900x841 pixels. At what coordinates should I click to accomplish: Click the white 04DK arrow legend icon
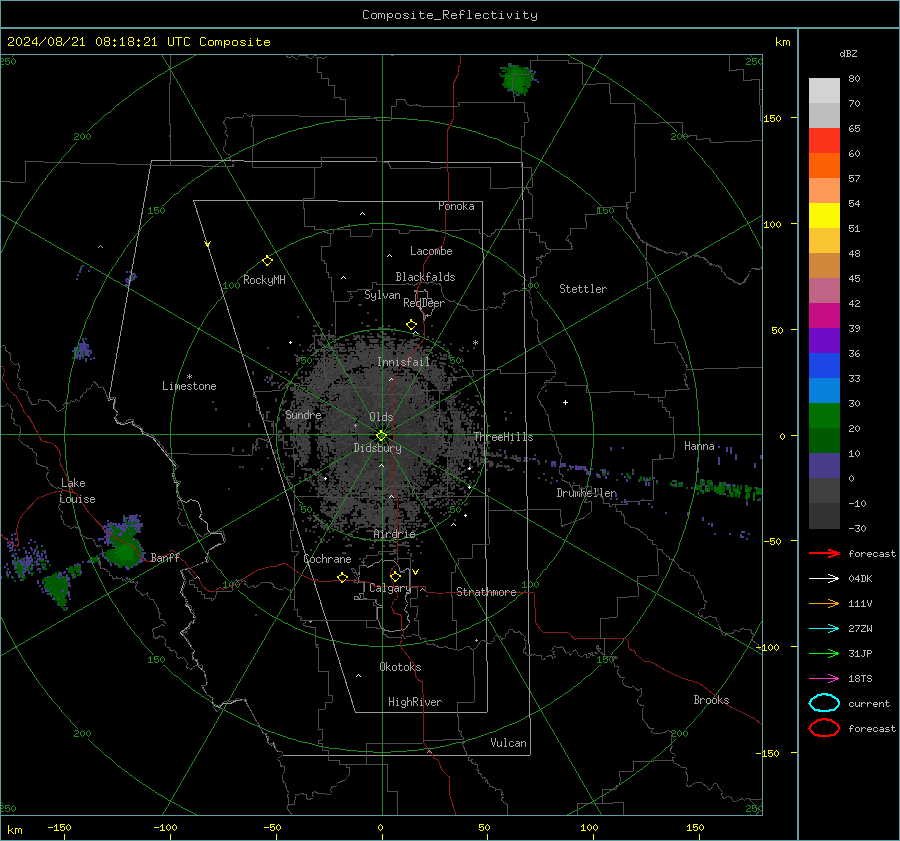click(x=824, y=578)
